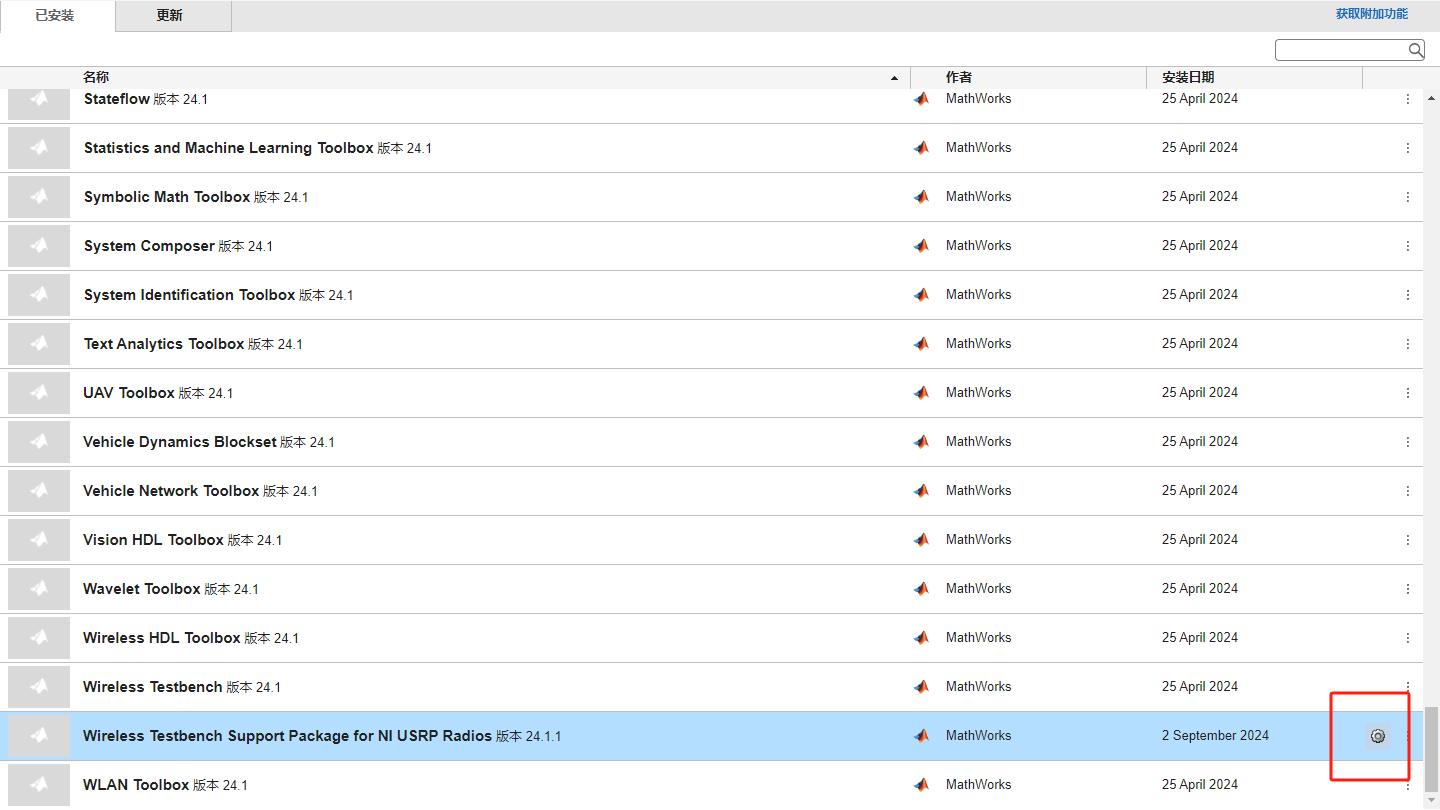Click MathWorks logo in Wavelet Toolbox row
Viewport: 1440px width, 810px height.
tap(921, 589)
